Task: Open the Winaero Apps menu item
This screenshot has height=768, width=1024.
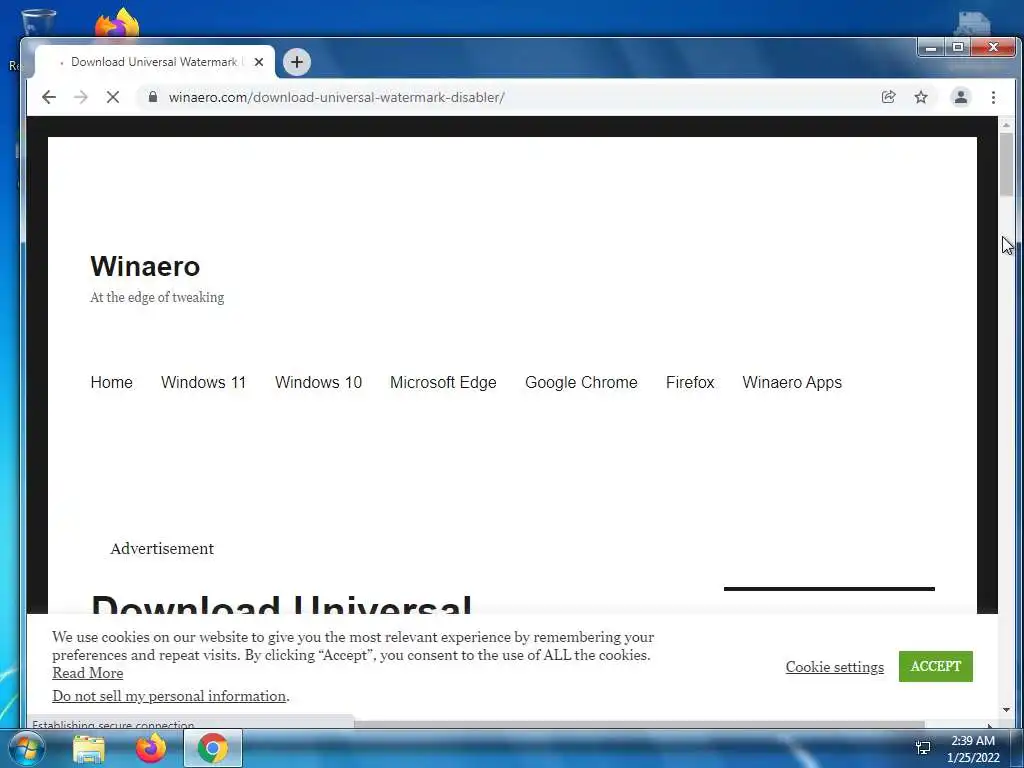Action: coord(792,382)
